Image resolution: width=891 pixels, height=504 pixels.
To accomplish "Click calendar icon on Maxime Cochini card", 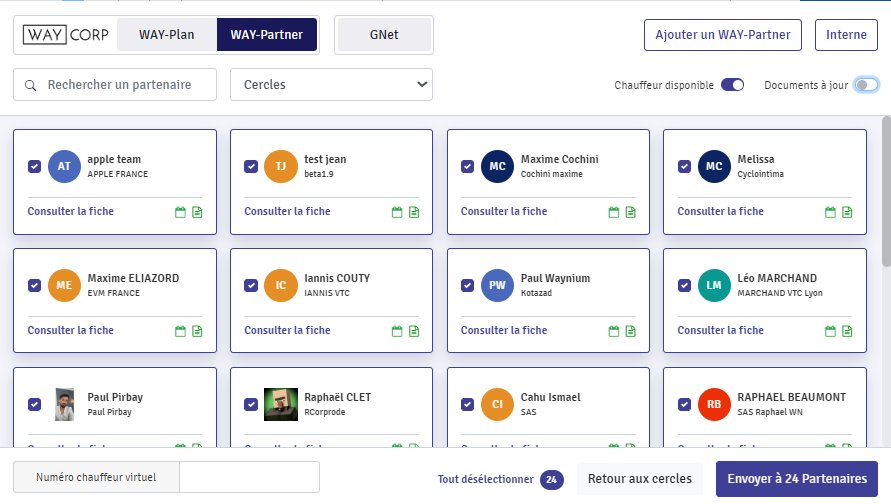I will 614,212.
